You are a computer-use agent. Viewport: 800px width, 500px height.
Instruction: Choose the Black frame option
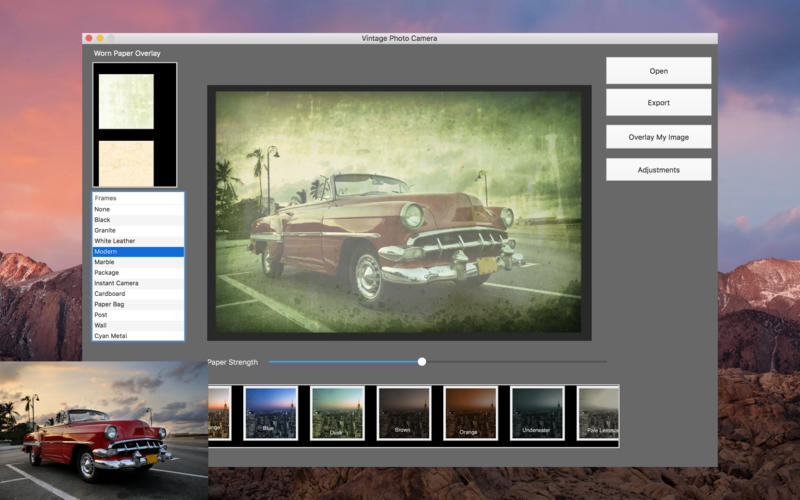pos(138,220)
